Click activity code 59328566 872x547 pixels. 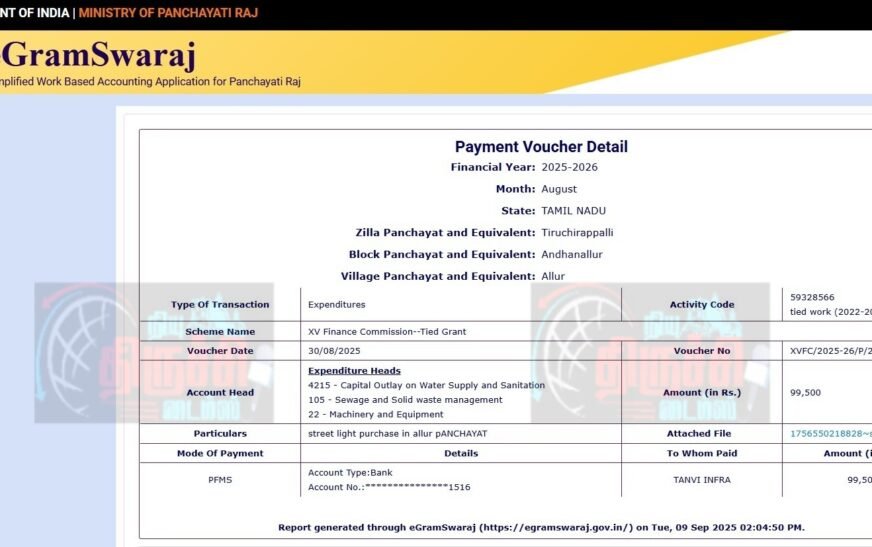coord(812,297)
